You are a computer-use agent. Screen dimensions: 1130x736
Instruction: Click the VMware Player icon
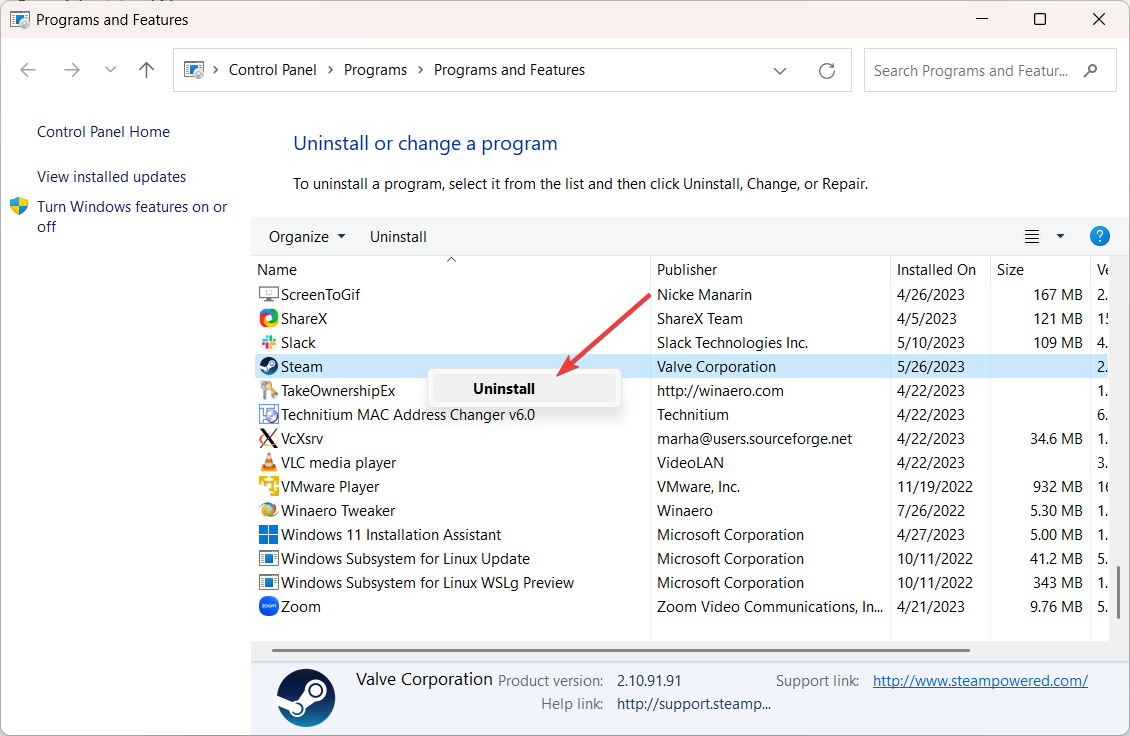(x=268, y=487)
